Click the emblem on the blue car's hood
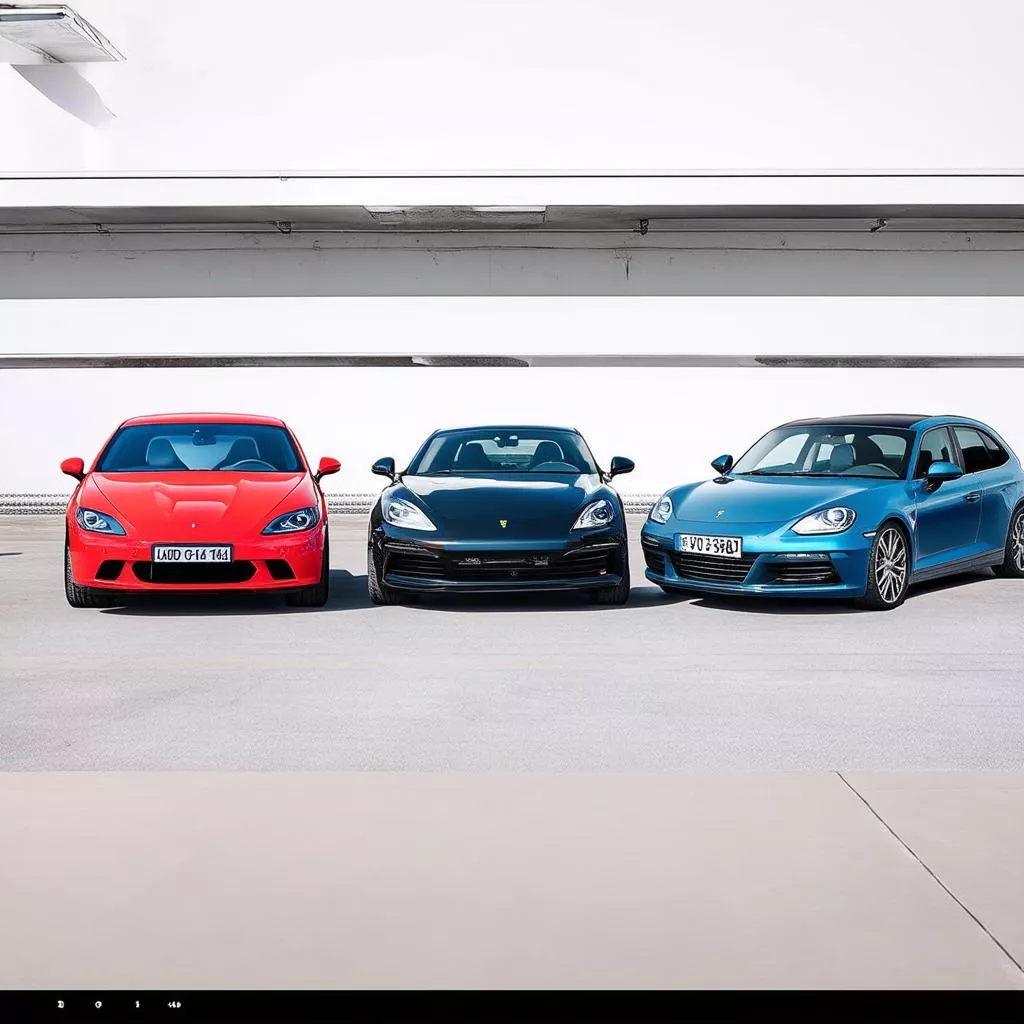The height and width of the screenshot is (1024, 1024). click(719, 514)
